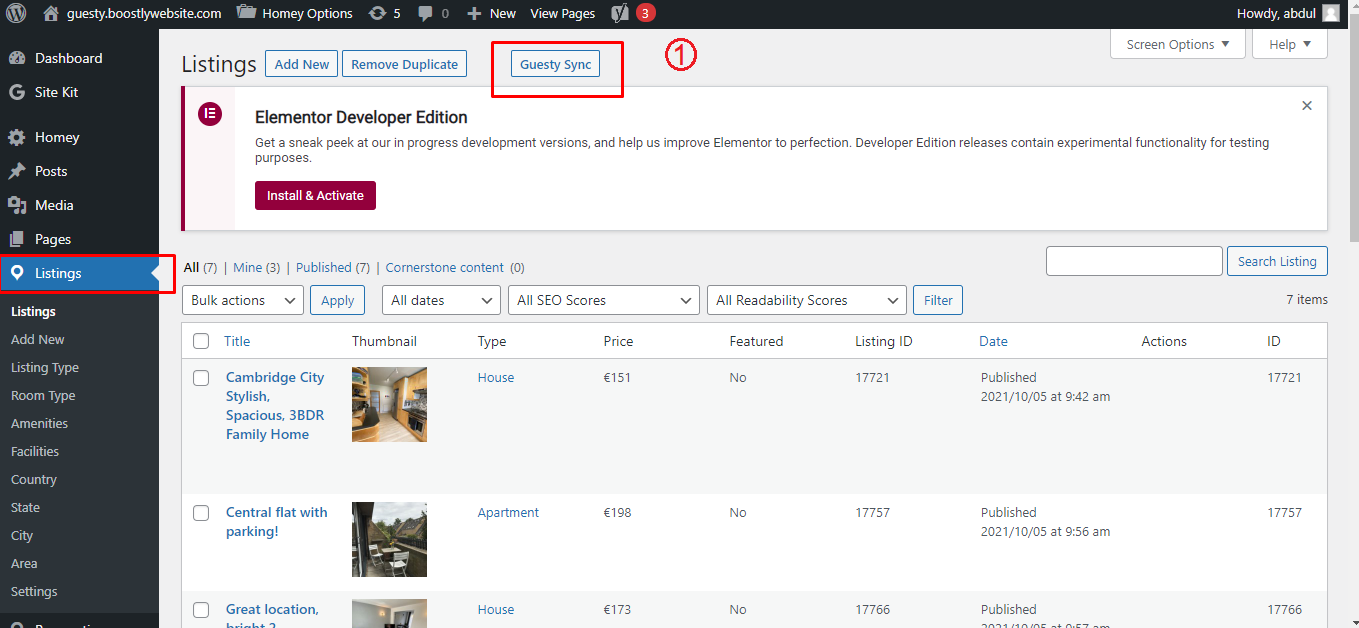Open the WordPress logo menu
Viewport: 1359px width, 628px height.
click(16, 13)
